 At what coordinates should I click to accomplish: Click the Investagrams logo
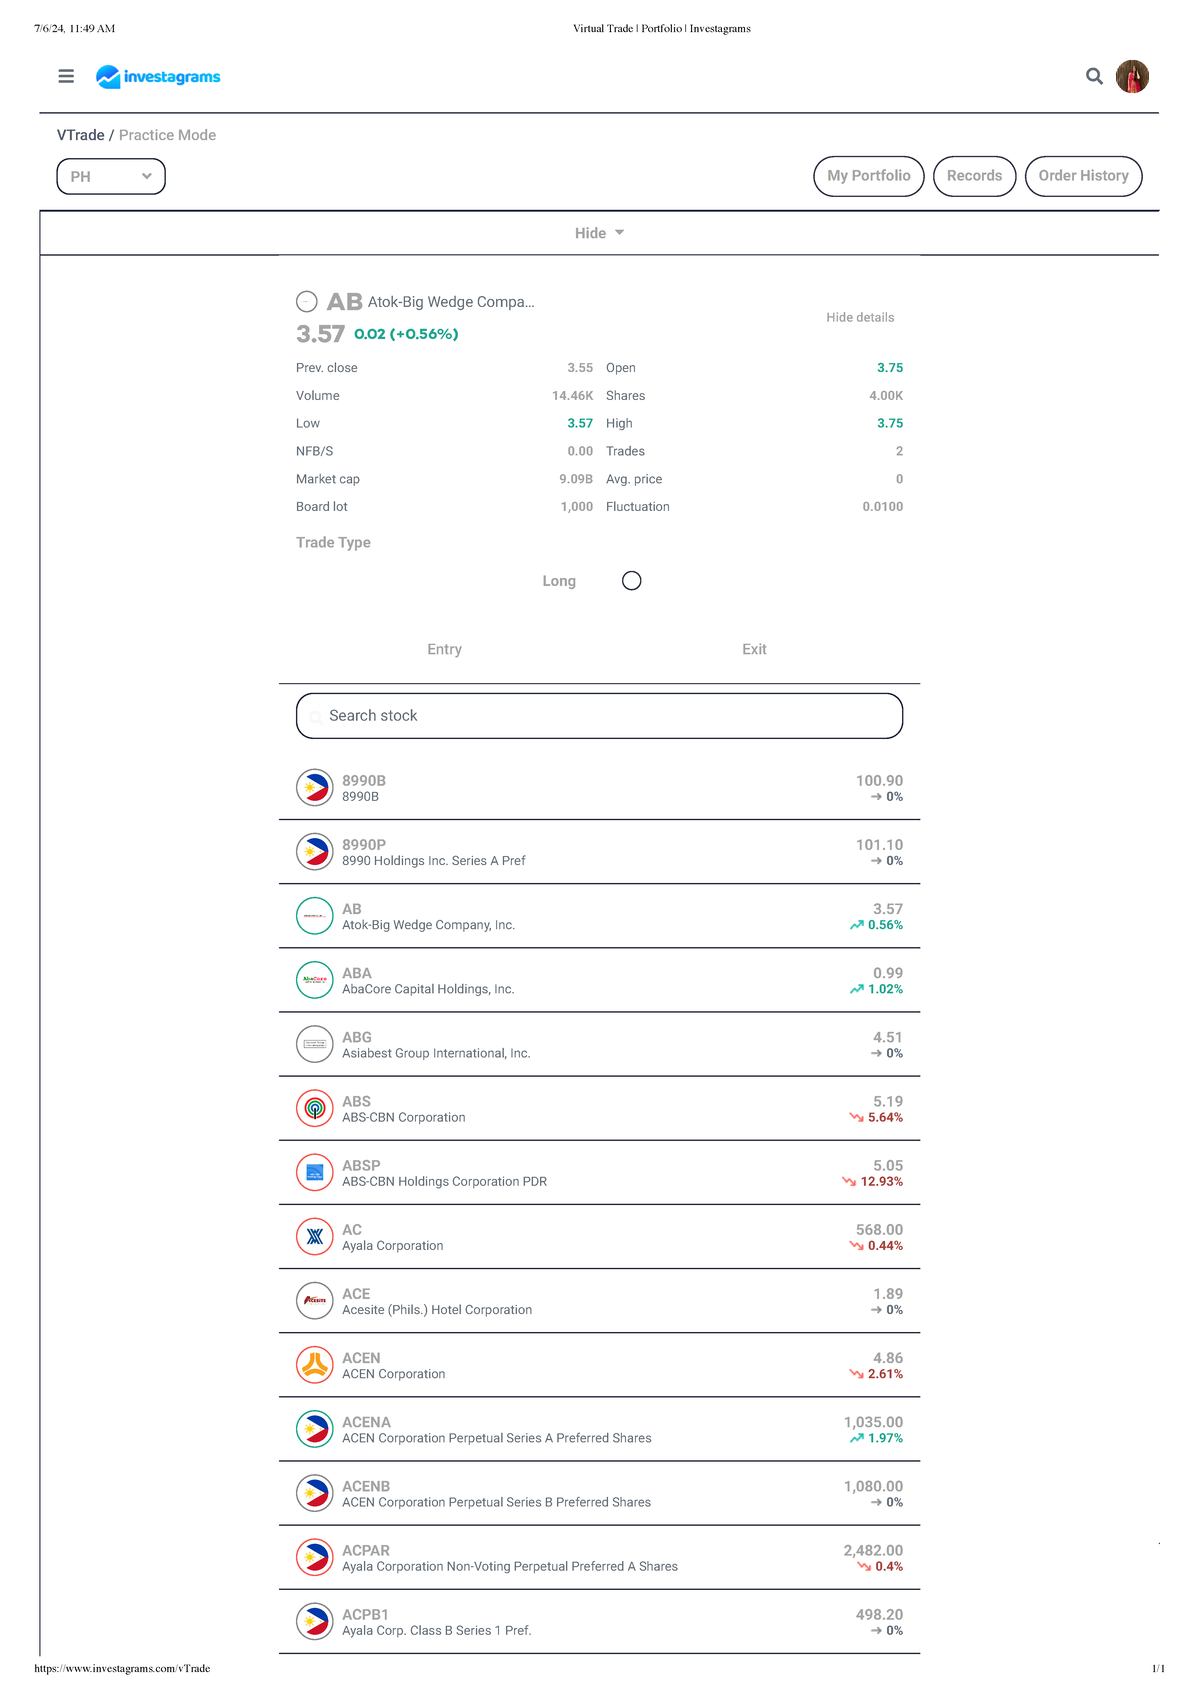158,76
